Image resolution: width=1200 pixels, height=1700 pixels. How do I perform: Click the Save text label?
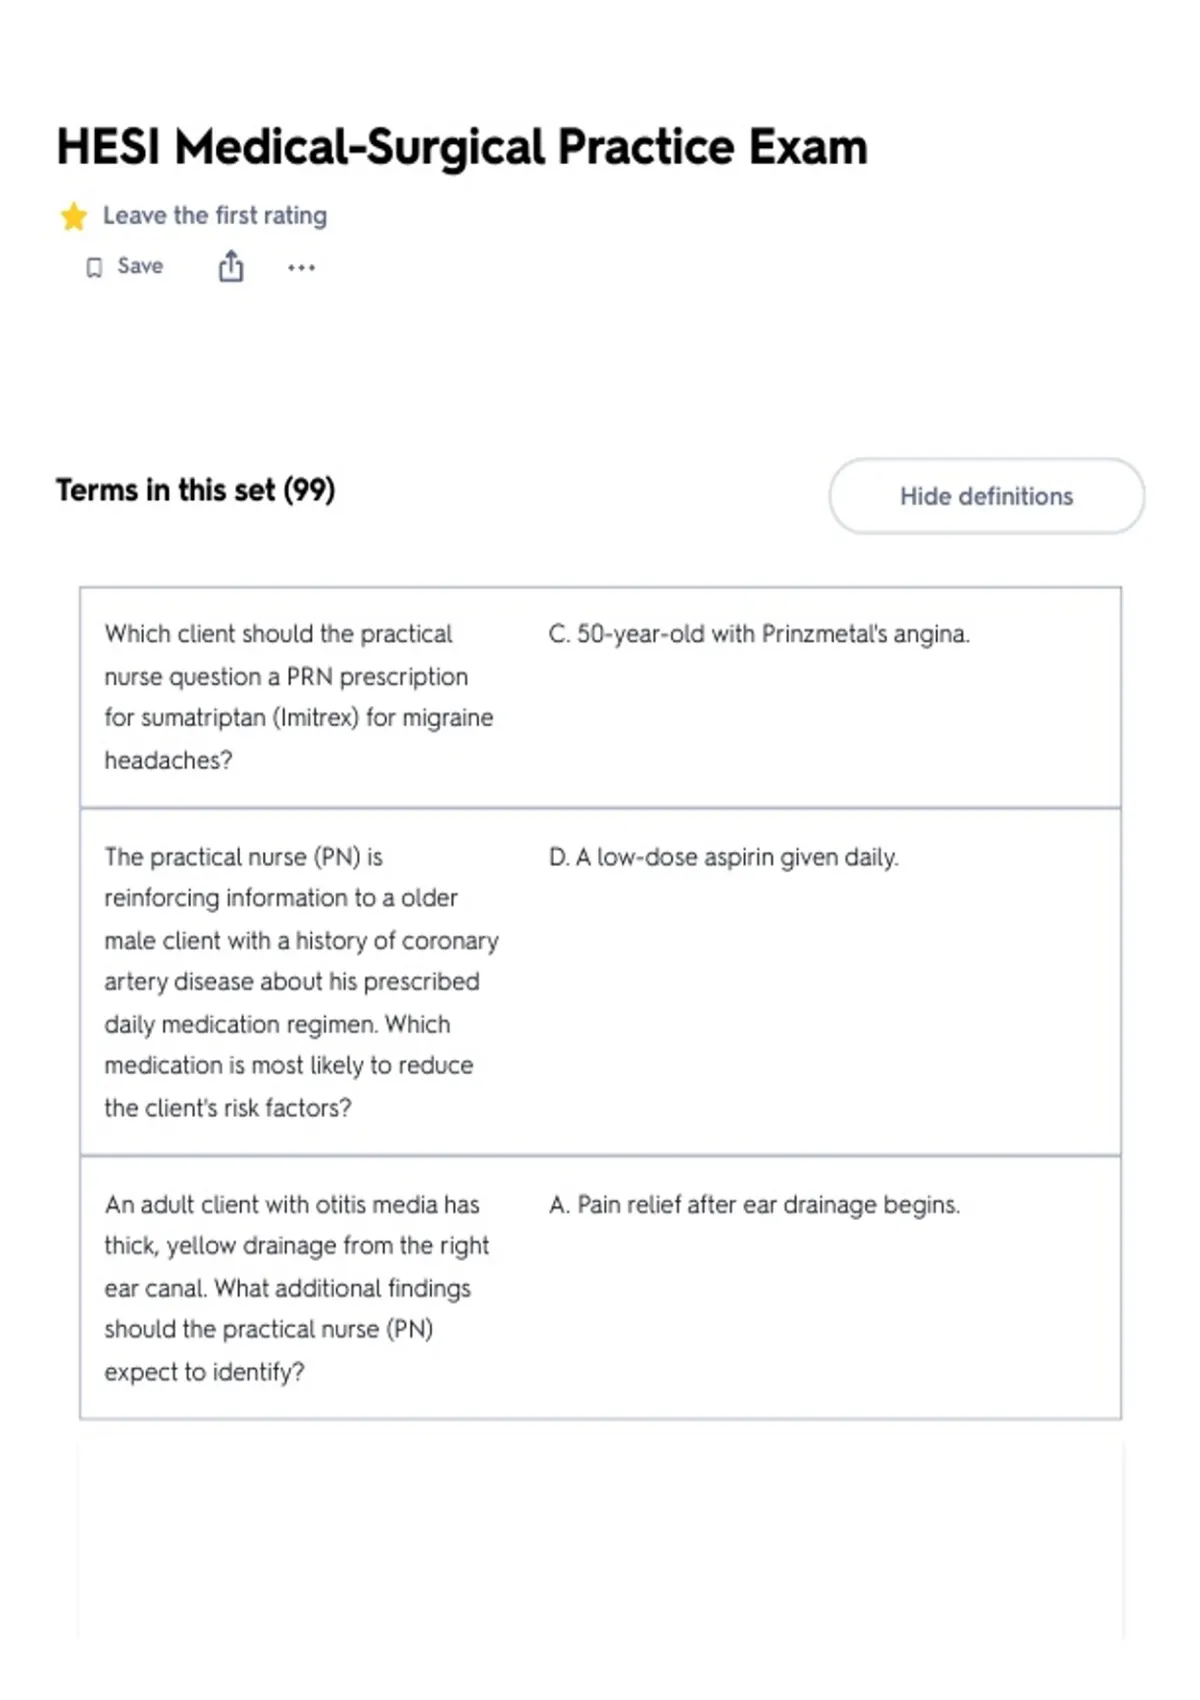click(x=140, y=266)
